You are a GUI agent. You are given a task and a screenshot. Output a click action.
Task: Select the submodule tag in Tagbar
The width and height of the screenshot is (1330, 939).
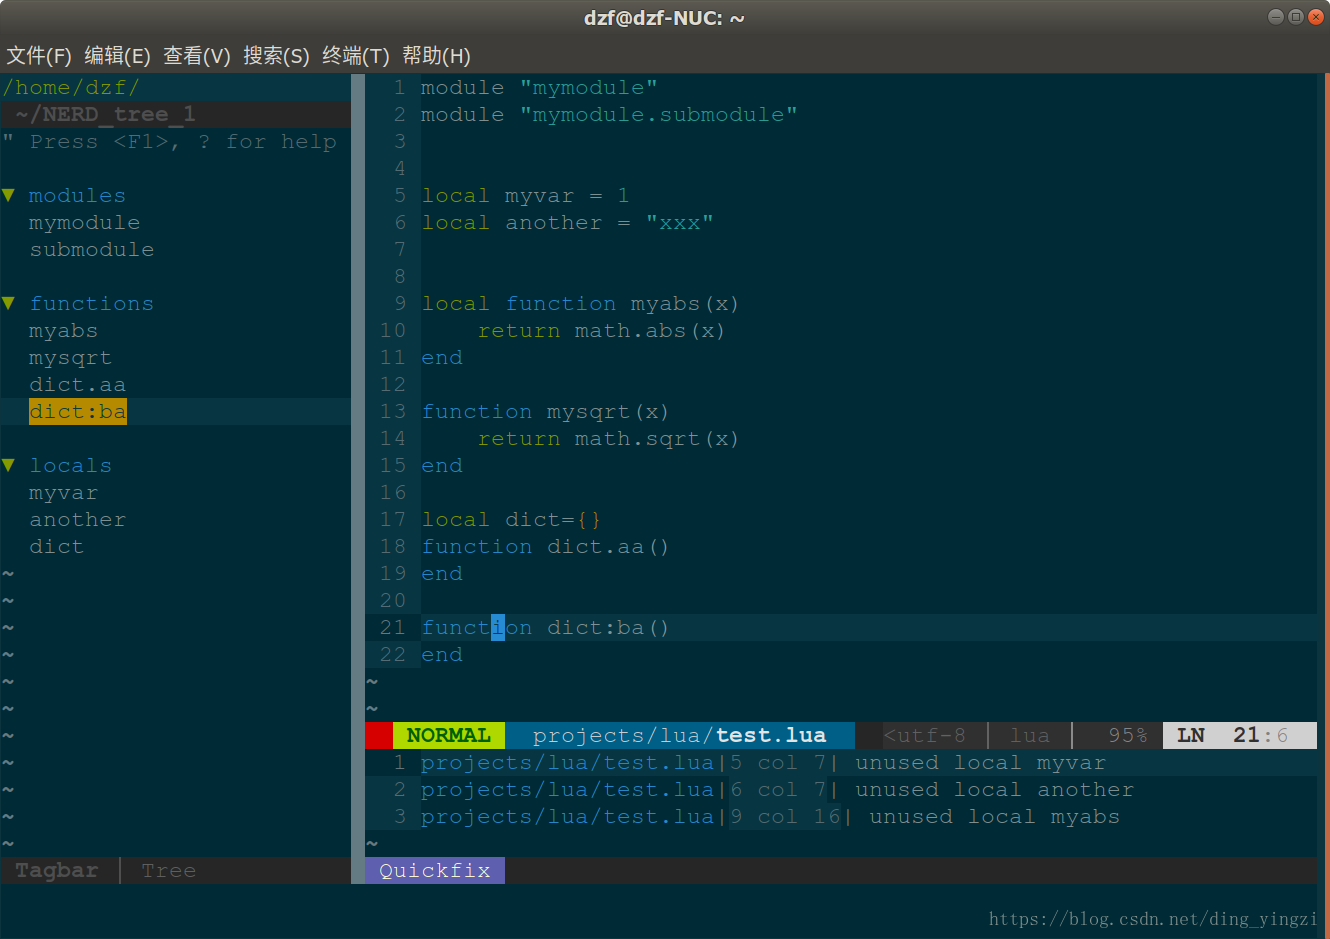click(92, 250)
